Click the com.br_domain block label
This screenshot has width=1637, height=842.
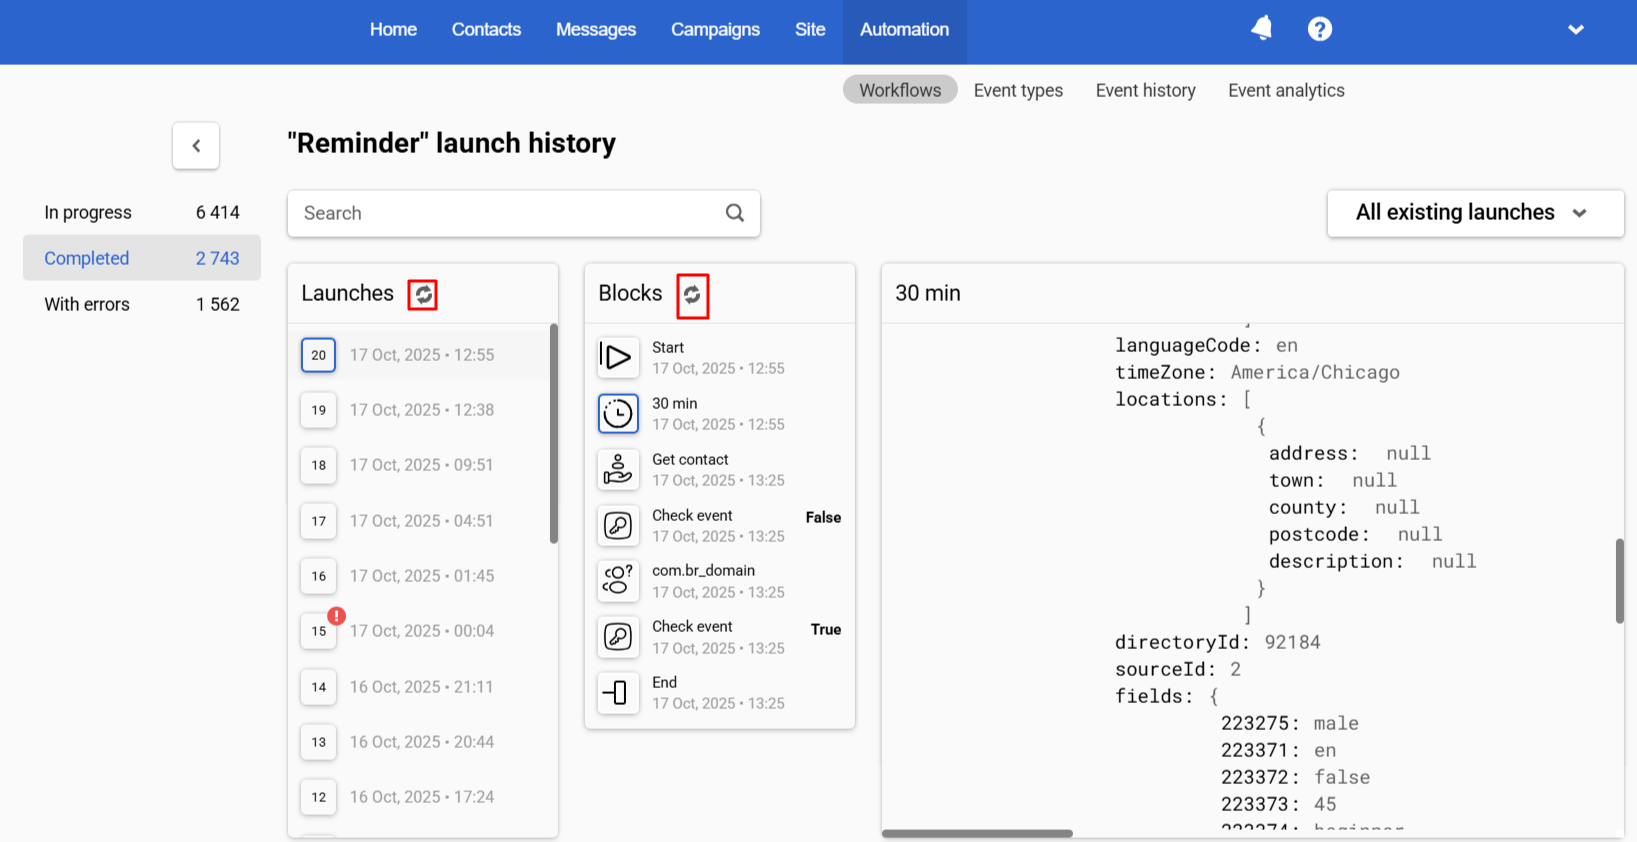pos(703,570)
